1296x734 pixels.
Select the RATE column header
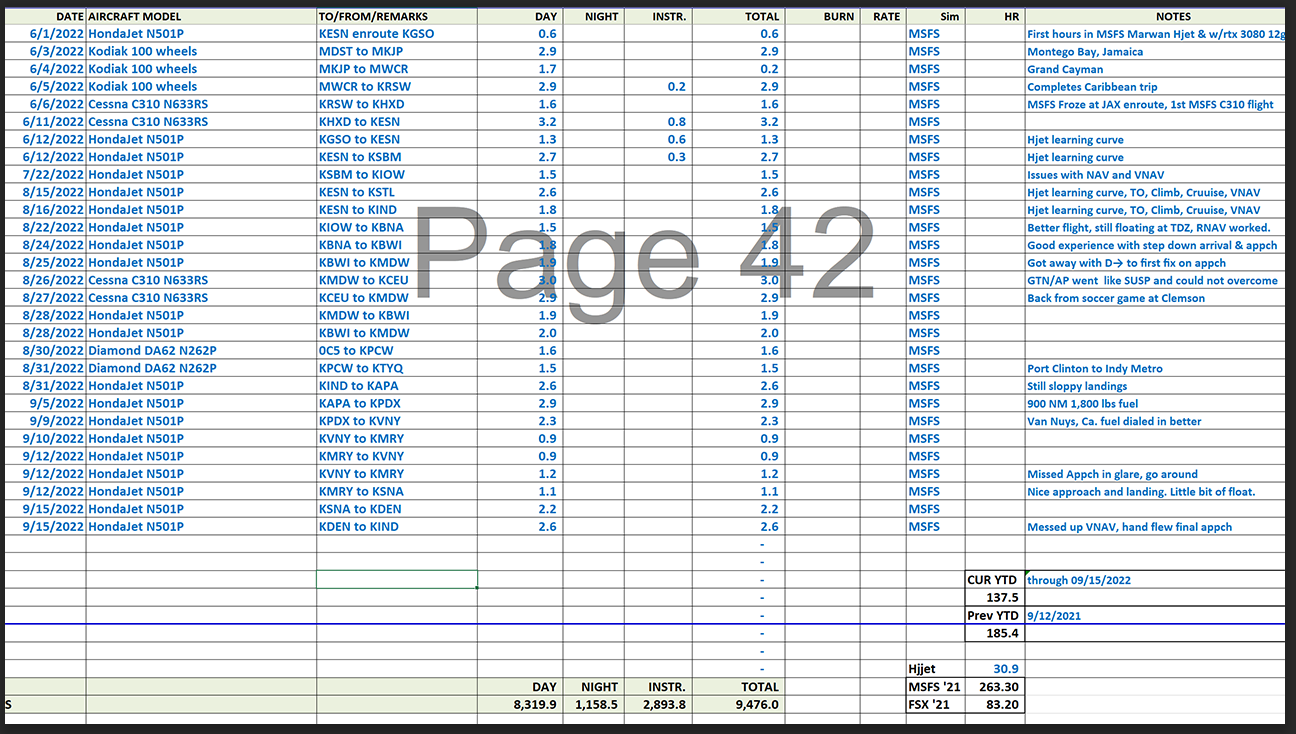click(883, 16)
